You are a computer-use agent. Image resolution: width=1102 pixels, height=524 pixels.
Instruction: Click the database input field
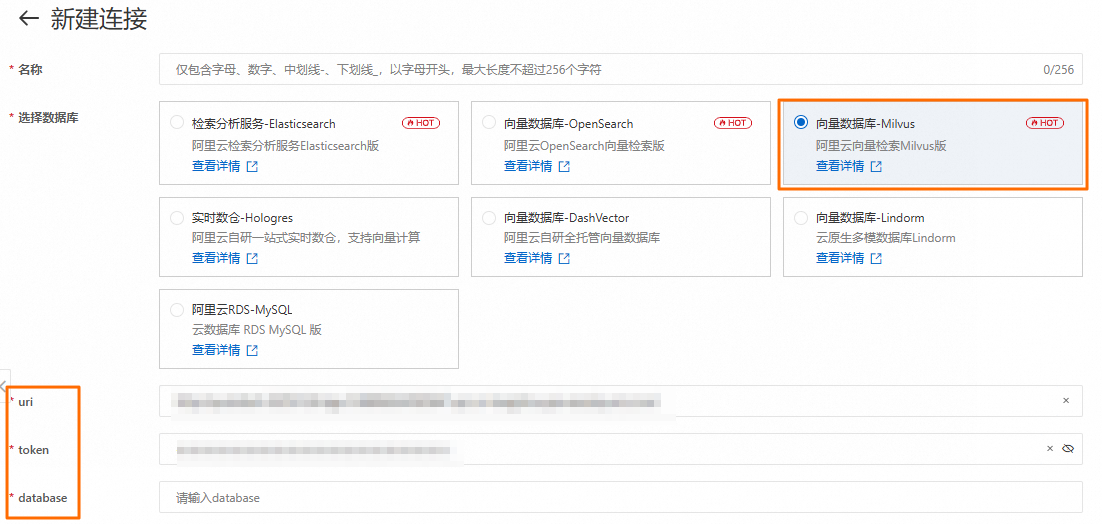click(x=621, y=497)
